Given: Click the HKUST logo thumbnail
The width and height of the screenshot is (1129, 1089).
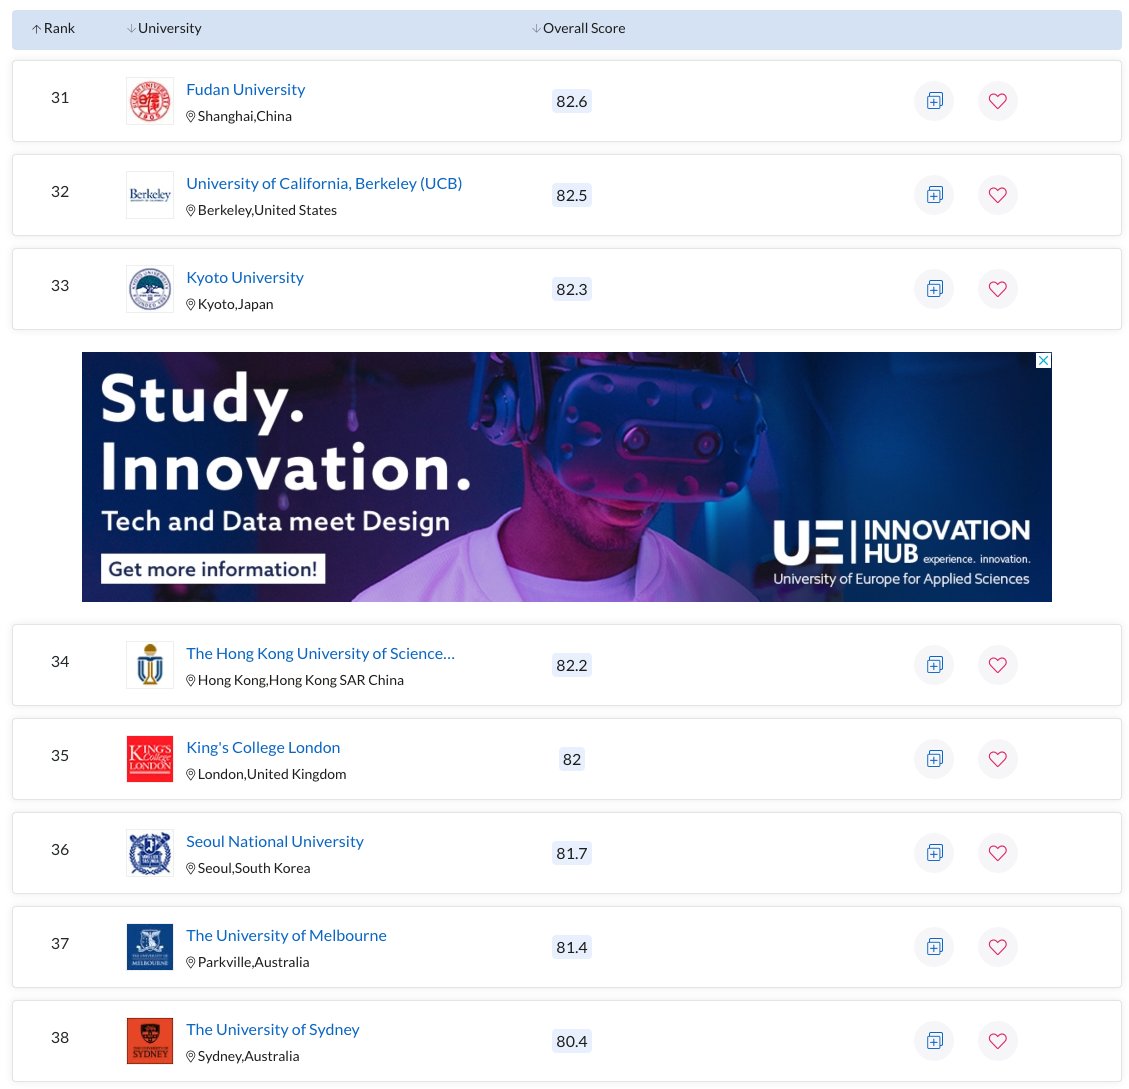Looking at the screenshot, I should (150, 665).
